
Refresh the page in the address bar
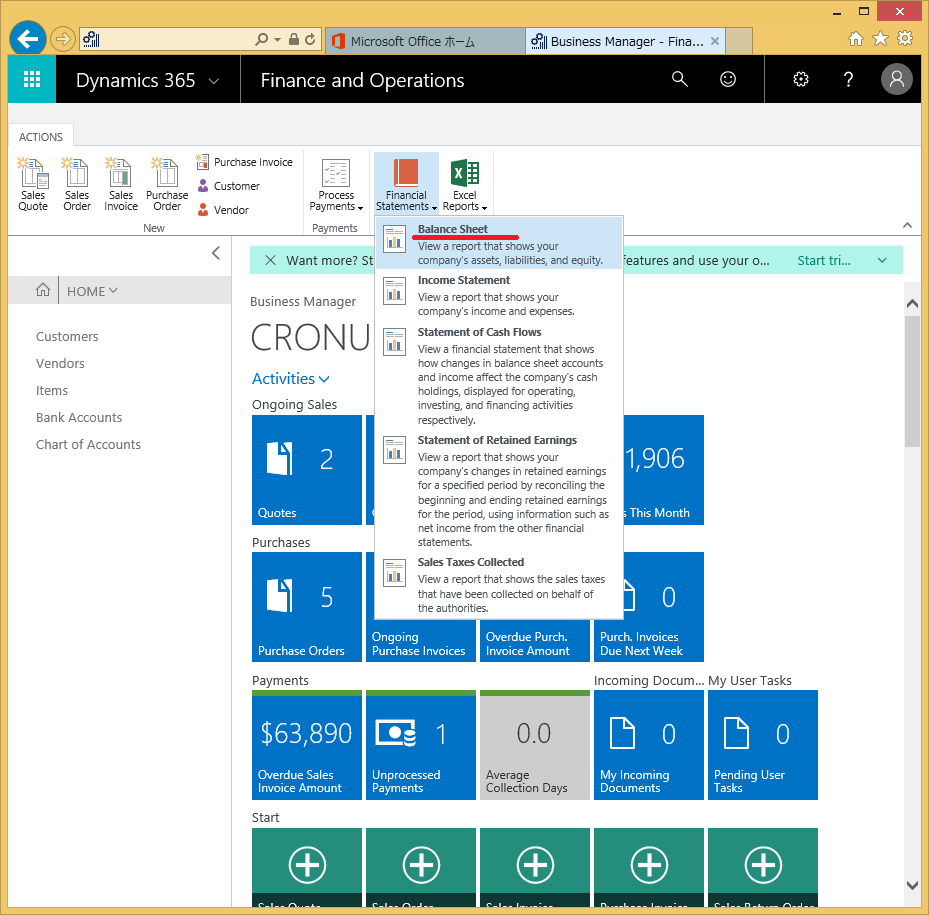(x=310, y=40)
